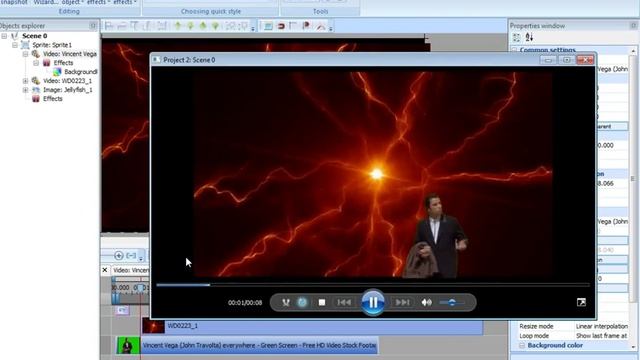Click the corner guide tool beside magnet
This screenshot has width=640, height=360.
point(293,26)
